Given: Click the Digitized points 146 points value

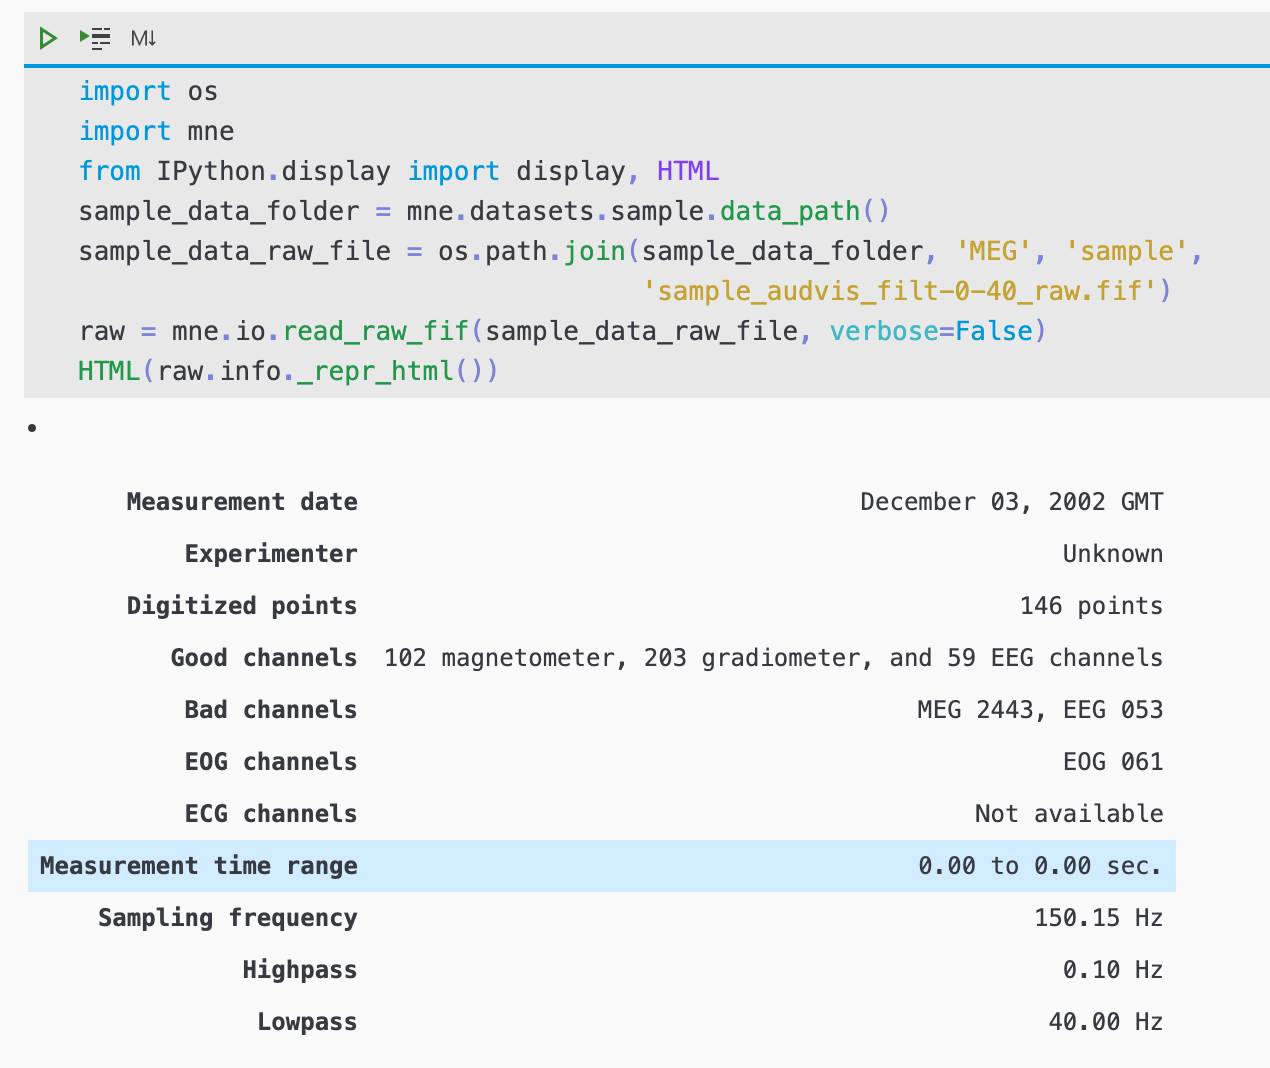Looking at the screenshot, I should 1091,606.
